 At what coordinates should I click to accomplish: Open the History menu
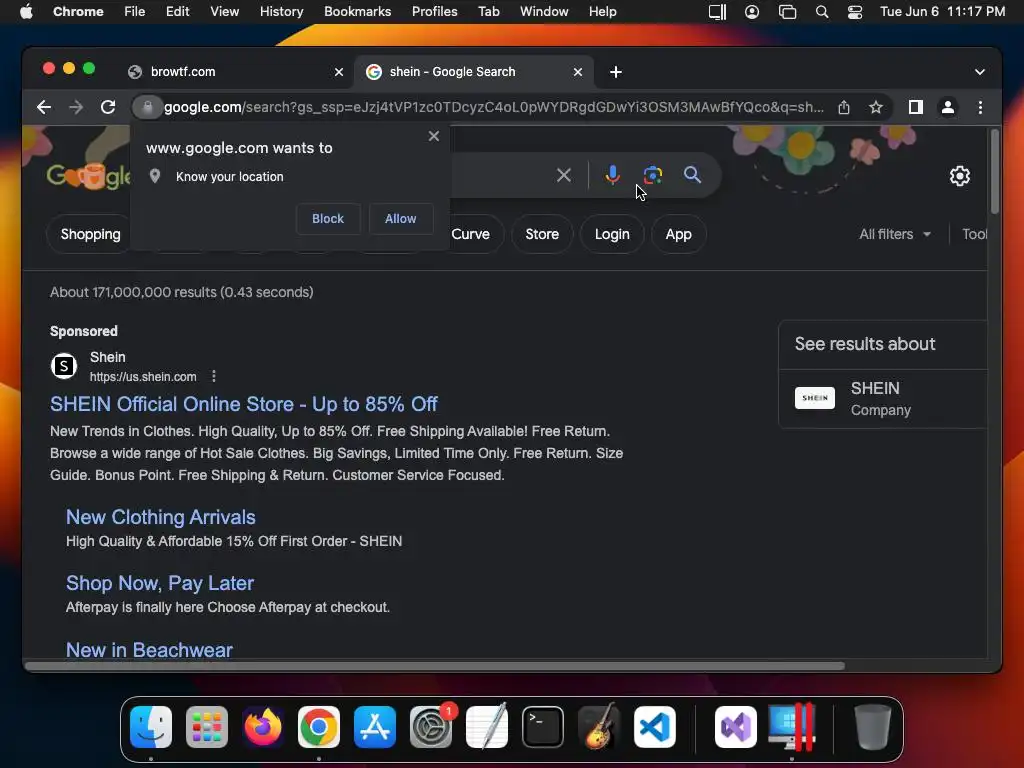[281, 12]
